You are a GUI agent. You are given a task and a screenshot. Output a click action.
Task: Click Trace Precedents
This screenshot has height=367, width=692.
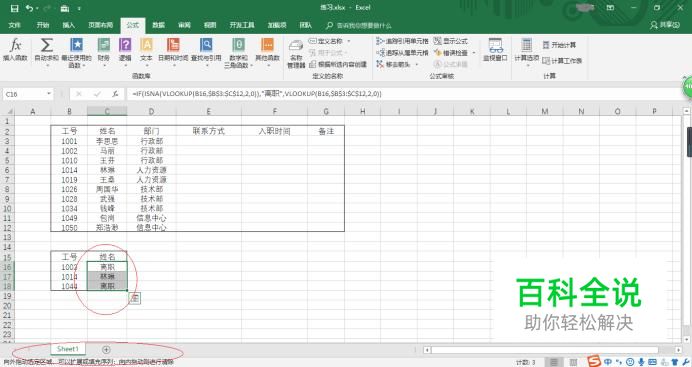(402, 41)
